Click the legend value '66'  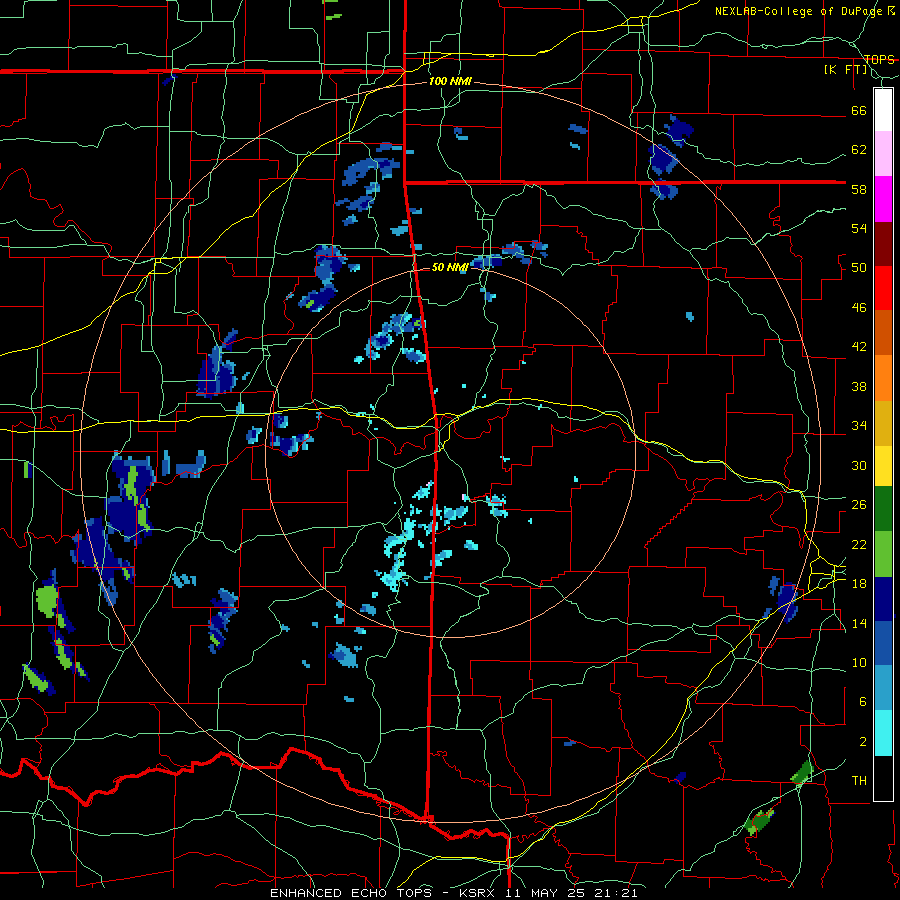859,110
